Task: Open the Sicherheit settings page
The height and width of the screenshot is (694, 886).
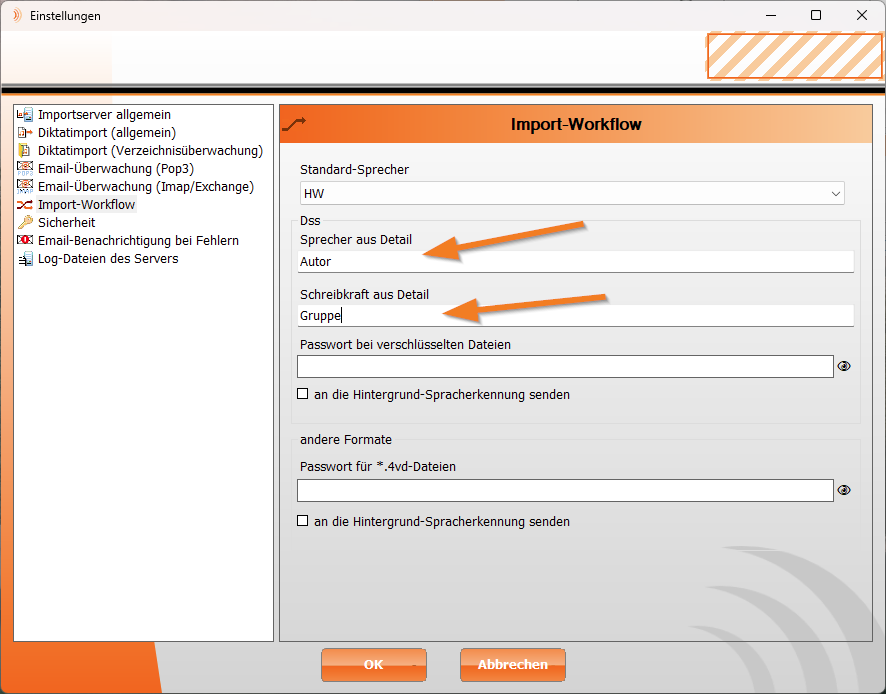Action: pyautogui.click(x=66, y=222)
